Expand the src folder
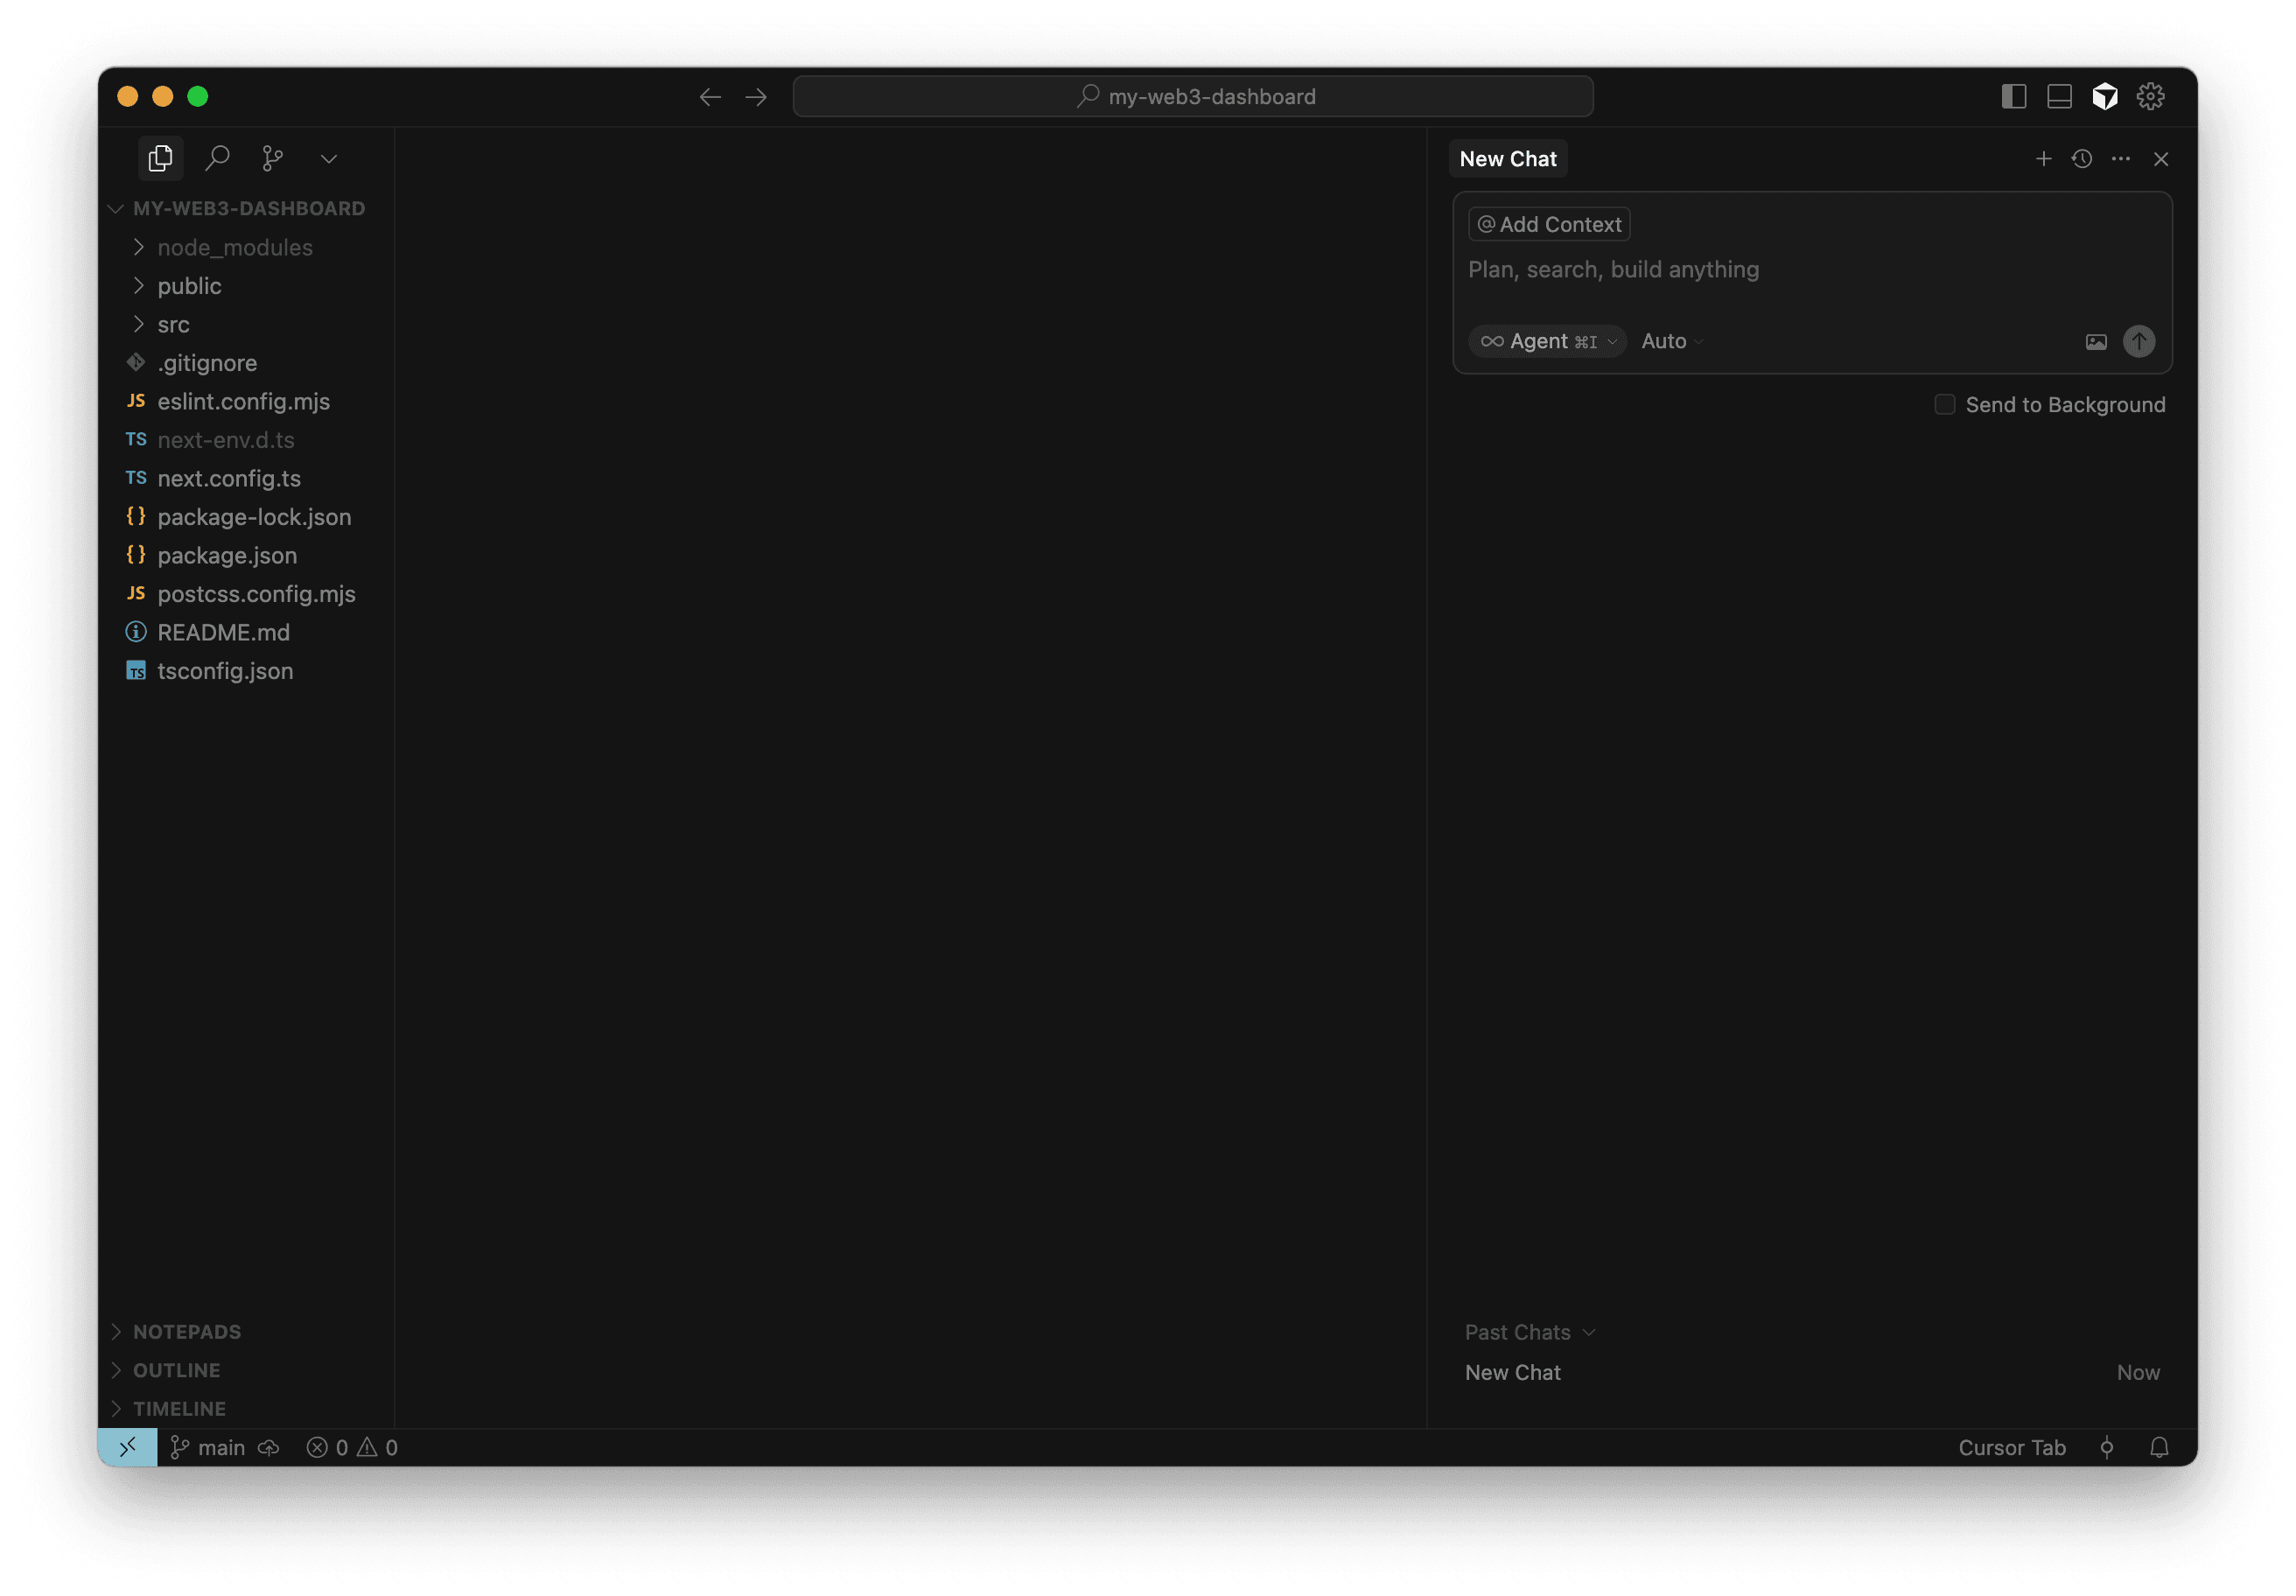The width and height of the screenshot is (2296, 1596). click(x=173, y=324)
